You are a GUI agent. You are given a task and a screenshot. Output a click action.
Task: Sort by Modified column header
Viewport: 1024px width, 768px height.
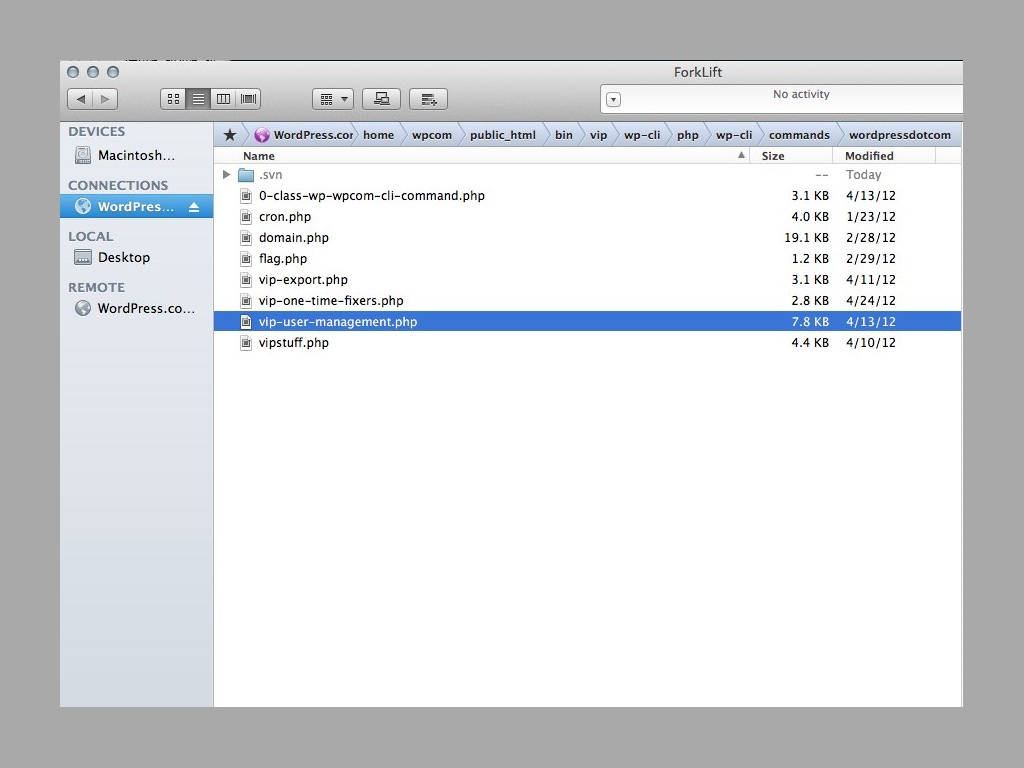pyautogui.click(x=884, y=155)
